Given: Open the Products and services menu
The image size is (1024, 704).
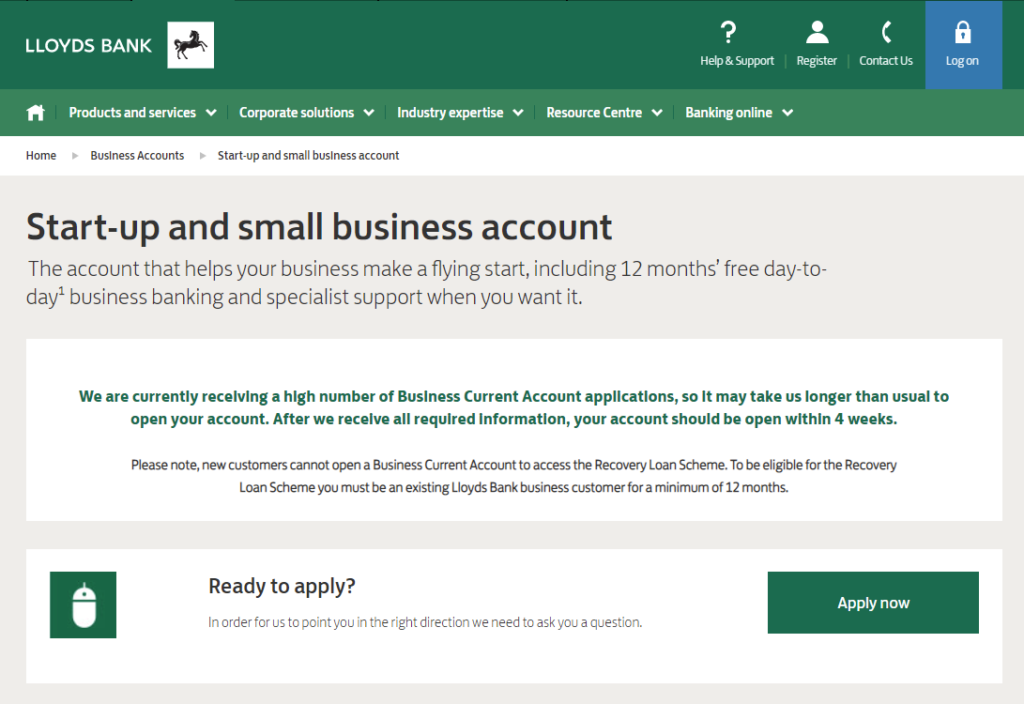Looking at the screenshot, I should 132,113.
